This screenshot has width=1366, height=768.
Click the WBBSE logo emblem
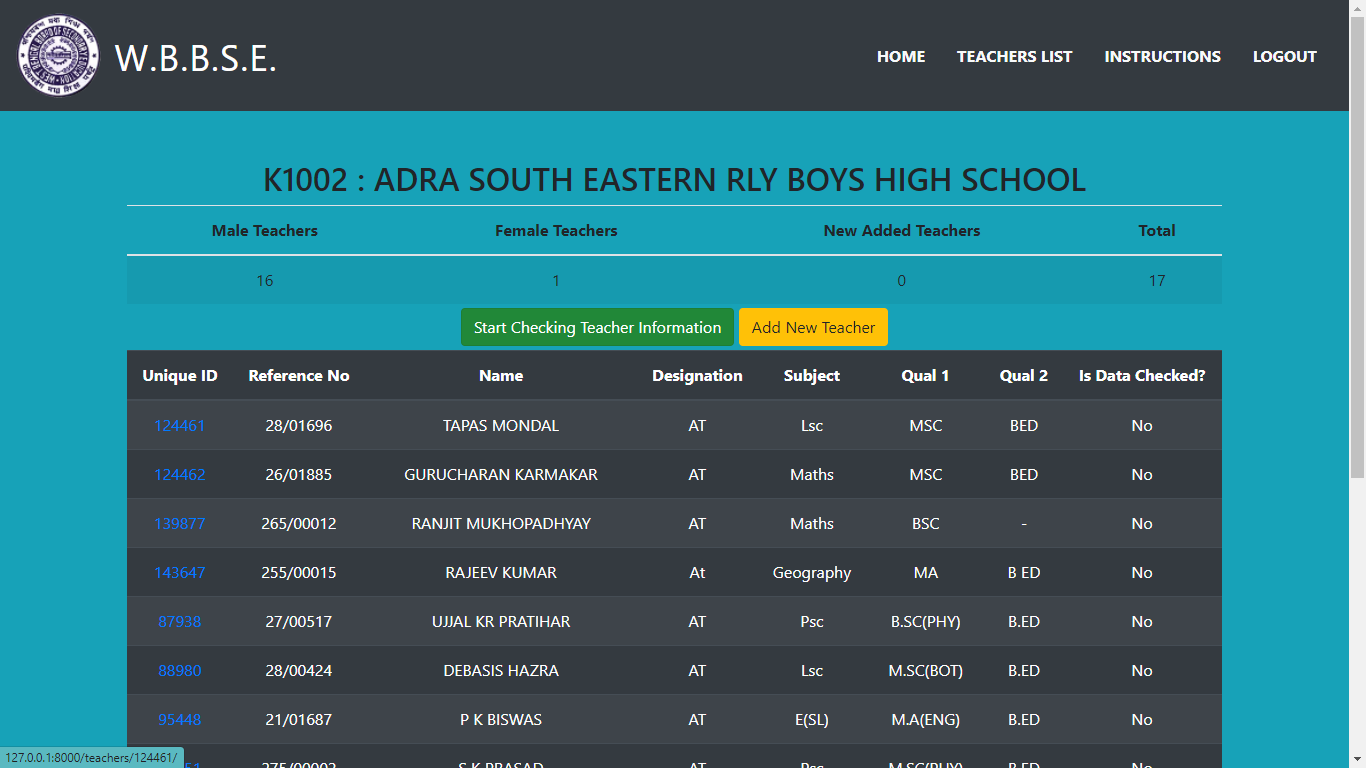(58, 56)
